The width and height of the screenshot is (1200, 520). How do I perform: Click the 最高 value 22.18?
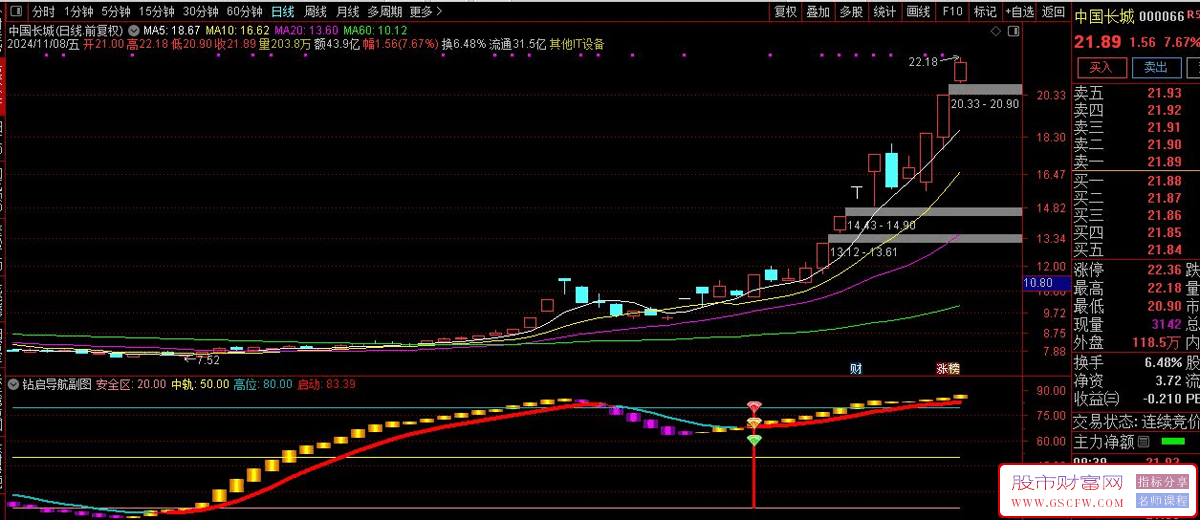(x=1164, y=288)
